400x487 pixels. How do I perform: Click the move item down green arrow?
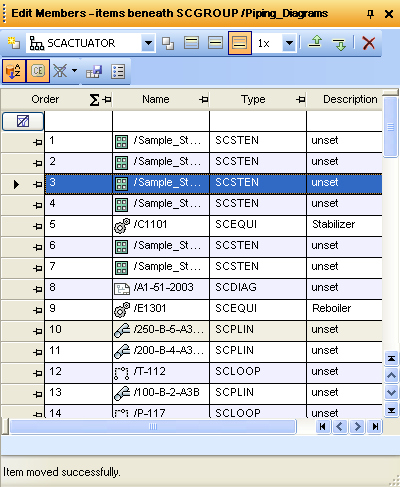click(x=339, y=44)
